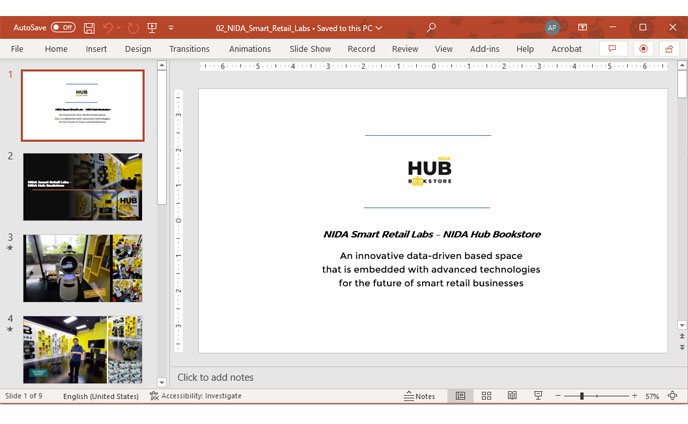
Task: Select the Design tab
Action: pyautogui.click(x=138, y=49)
